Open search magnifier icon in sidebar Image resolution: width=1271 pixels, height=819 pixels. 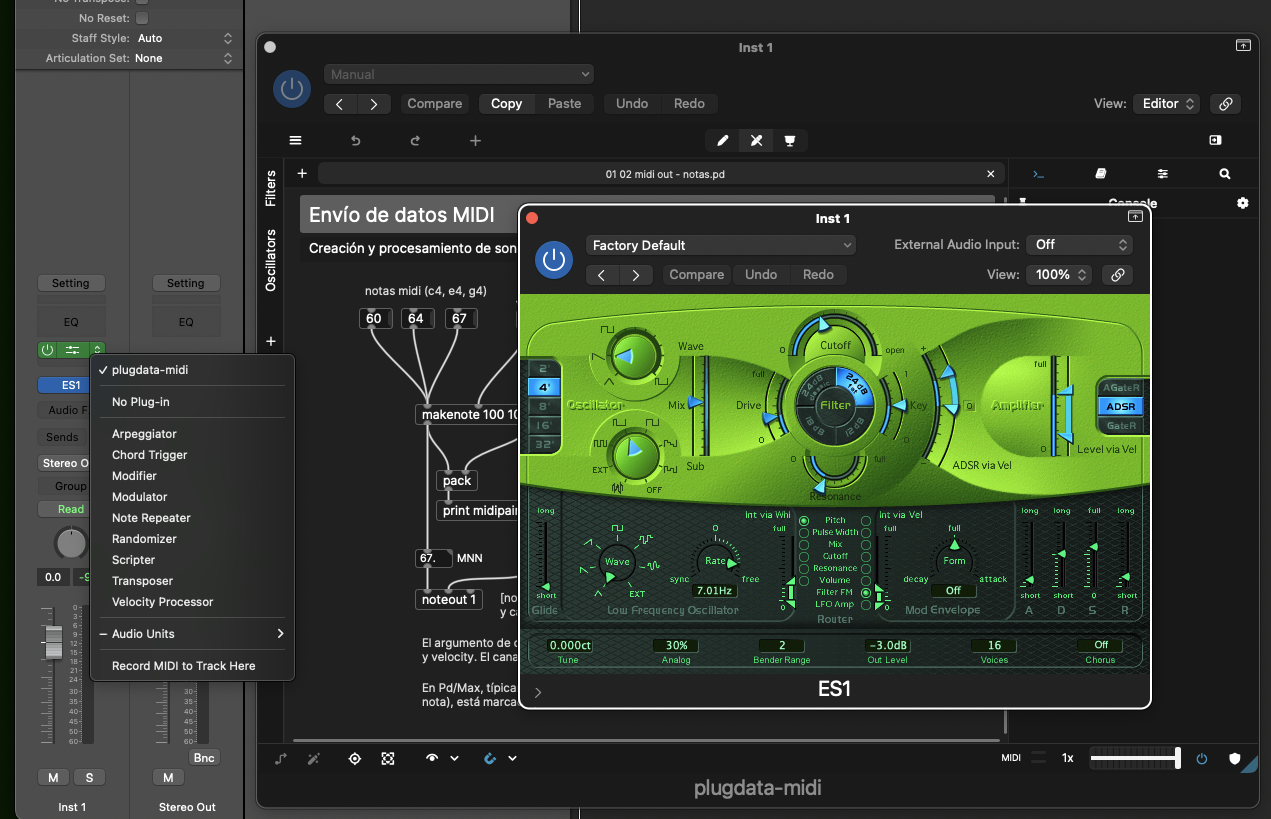1224,174
